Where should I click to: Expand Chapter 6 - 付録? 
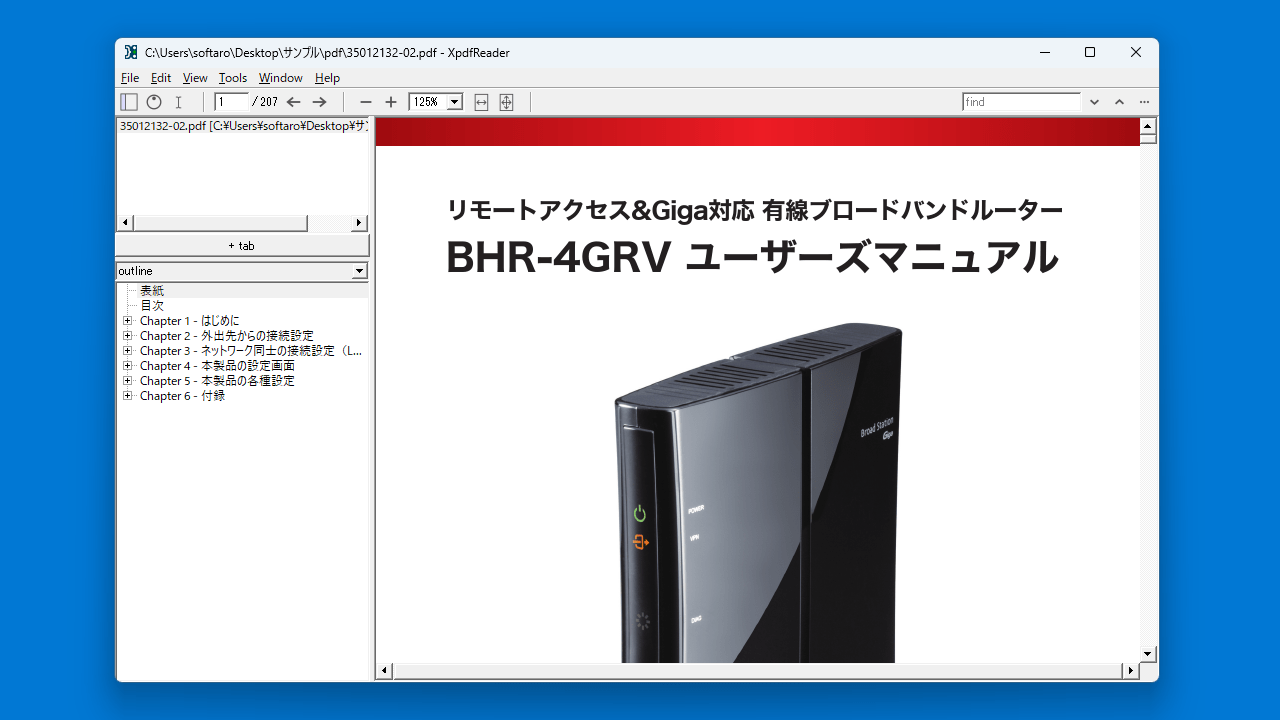coord(127,396)
